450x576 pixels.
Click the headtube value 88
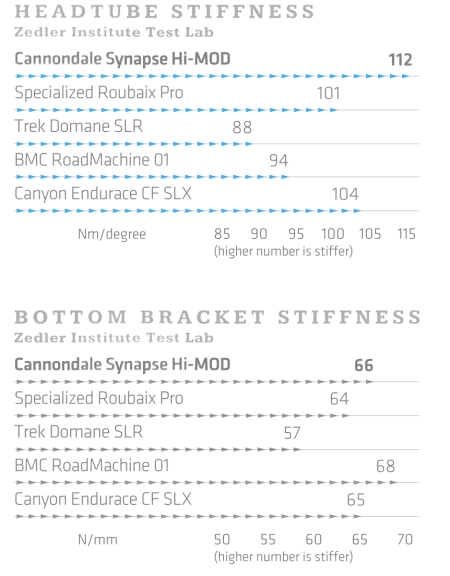coord(242,127)
